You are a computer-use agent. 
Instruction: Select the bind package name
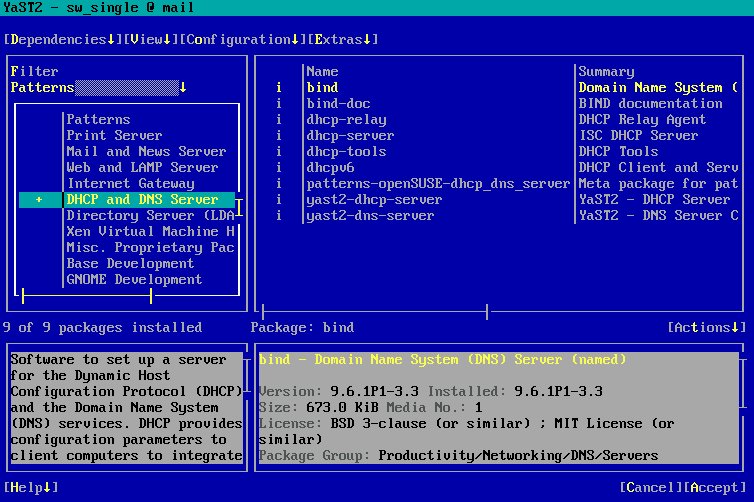click(322, 88)
